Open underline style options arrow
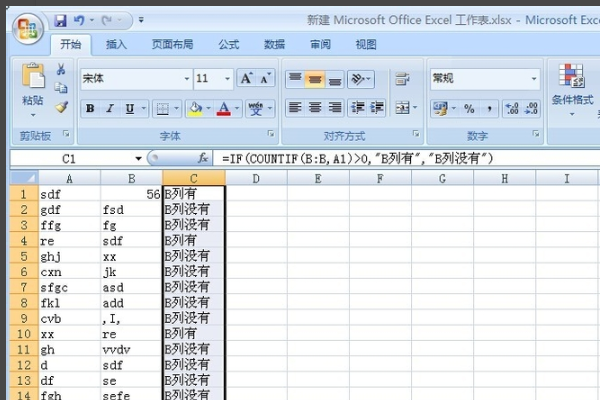This screenshot has height=400, width=600. coord(144,109)
